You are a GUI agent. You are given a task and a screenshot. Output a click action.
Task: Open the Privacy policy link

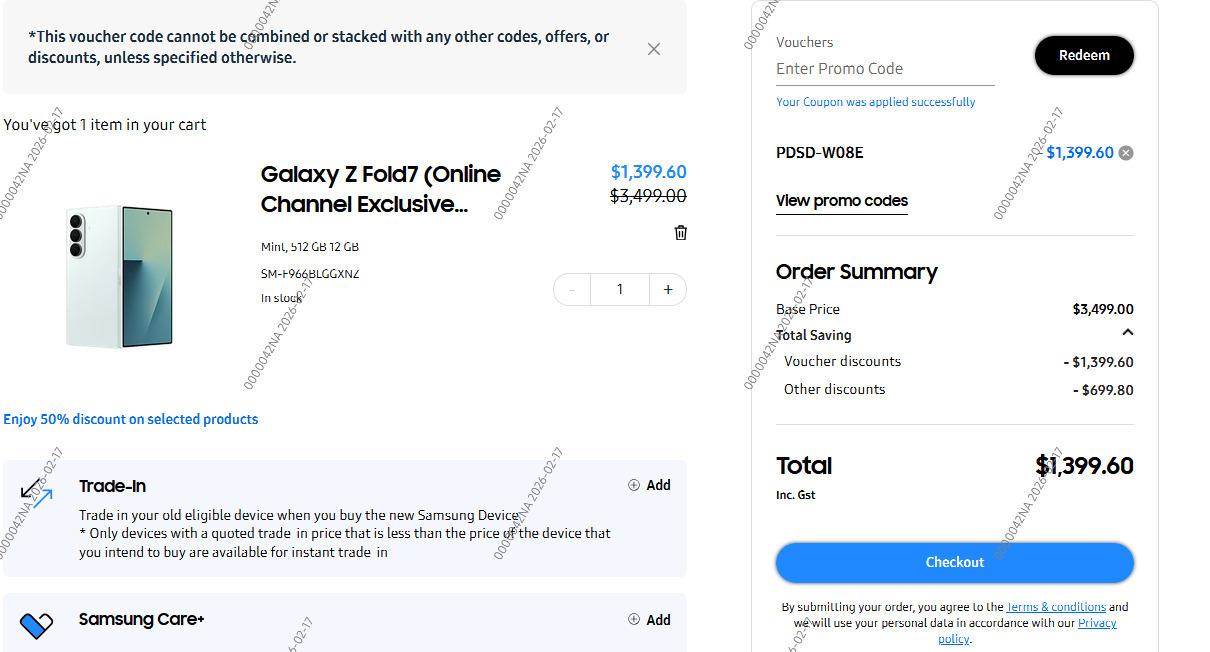point(1096,623)
